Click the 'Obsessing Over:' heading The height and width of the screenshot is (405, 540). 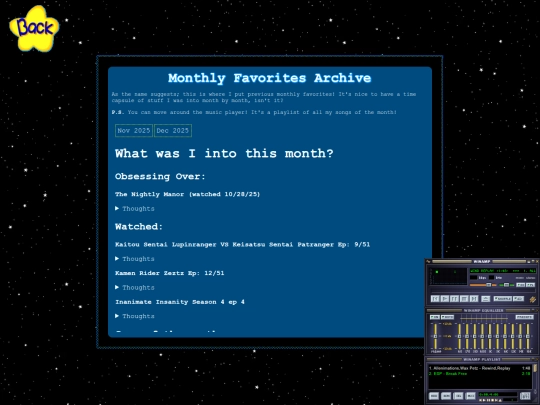160,176
